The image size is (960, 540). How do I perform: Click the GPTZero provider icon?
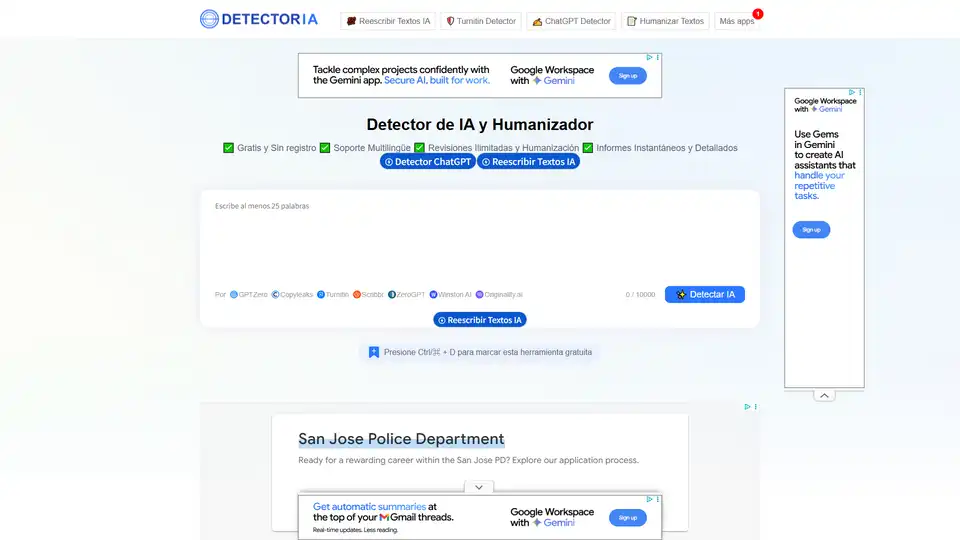tap(233, 294)
